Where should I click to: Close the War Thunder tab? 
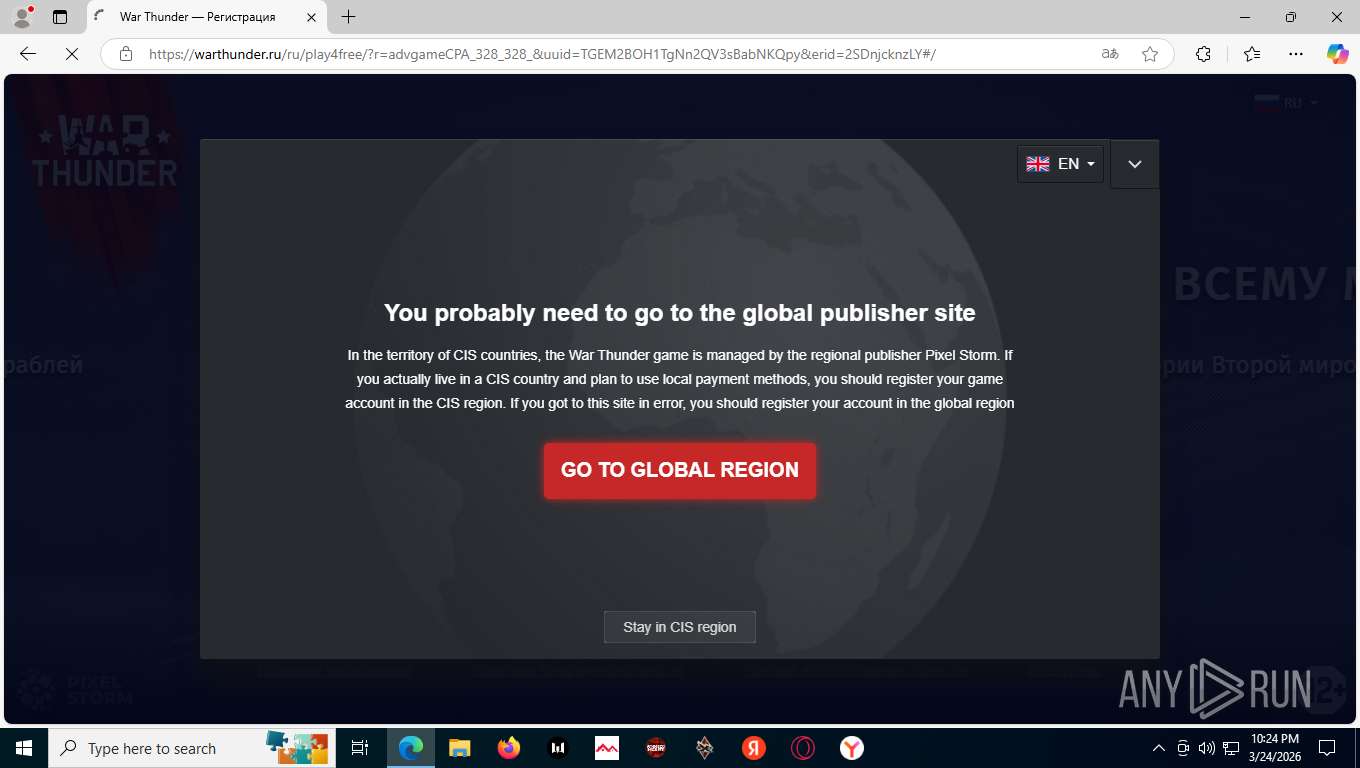pyautogui.click(x=311, y=17)
